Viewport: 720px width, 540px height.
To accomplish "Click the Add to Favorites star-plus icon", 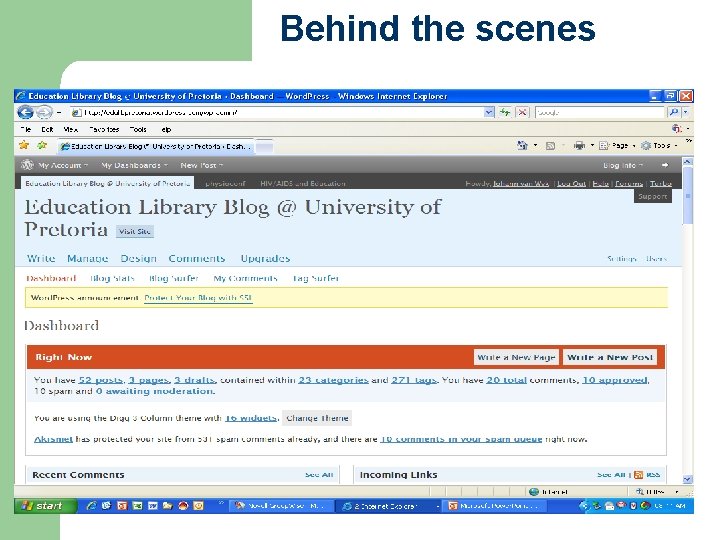I will click(42, 146).
